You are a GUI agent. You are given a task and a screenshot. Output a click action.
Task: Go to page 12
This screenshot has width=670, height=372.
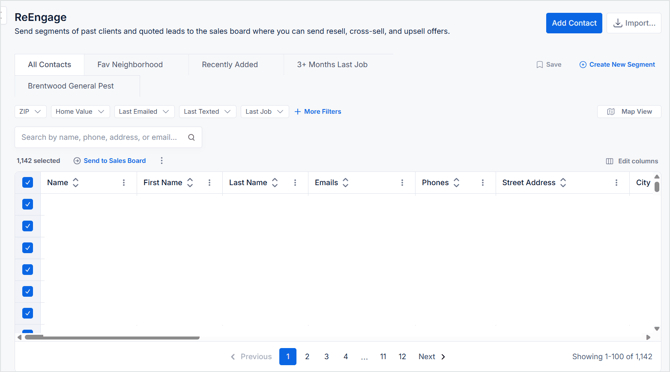pos(402,357)
